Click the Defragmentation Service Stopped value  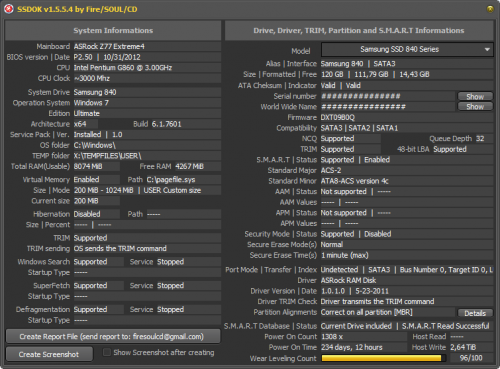point(170,310)
